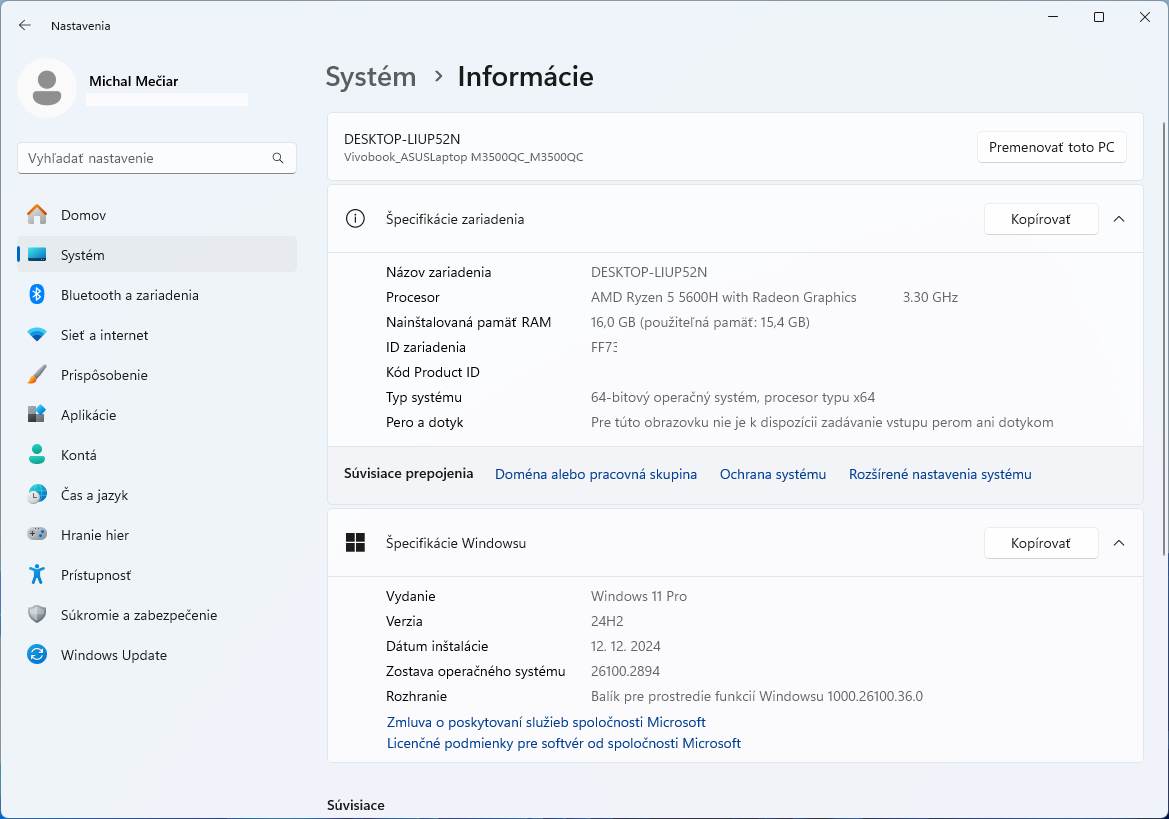Open the user profile avatar picture
1169x819 pixels.
pos(47,88)
